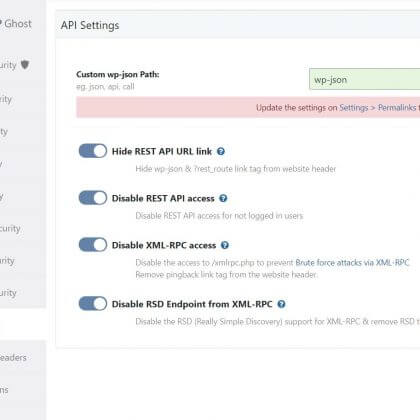Focus the Custom wp-json Path field
The width and height of the screenshot is (420, 420).
pos(364,79)
